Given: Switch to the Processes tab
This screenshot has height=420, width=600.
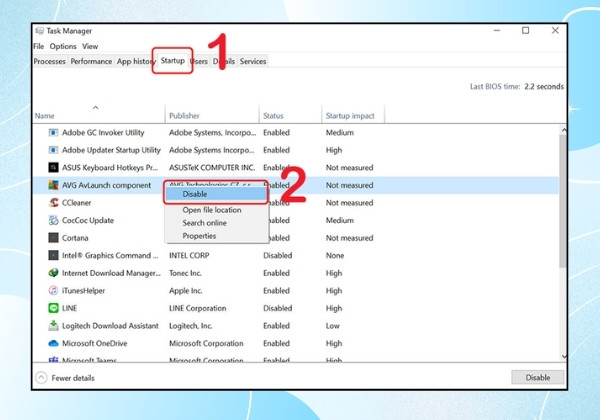Looking at the screenshot, I should [x=49, y=61].
